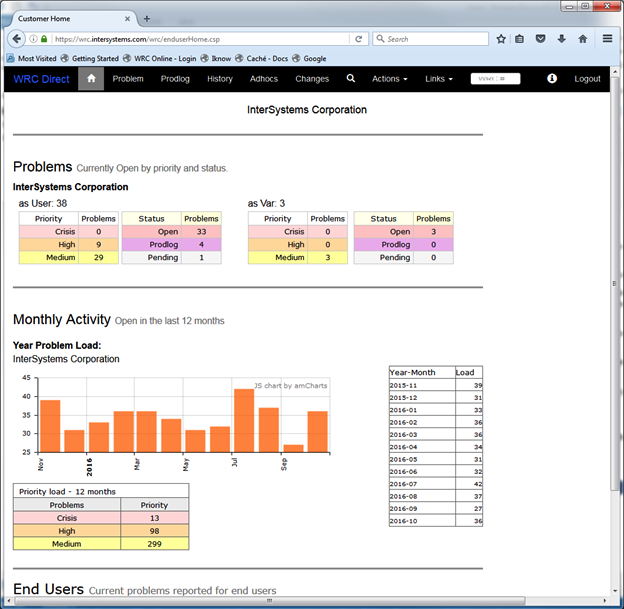Expand the Actions dropdown menu
The width and height of the screenshot is (624, 609).
(x=390, y=79)
